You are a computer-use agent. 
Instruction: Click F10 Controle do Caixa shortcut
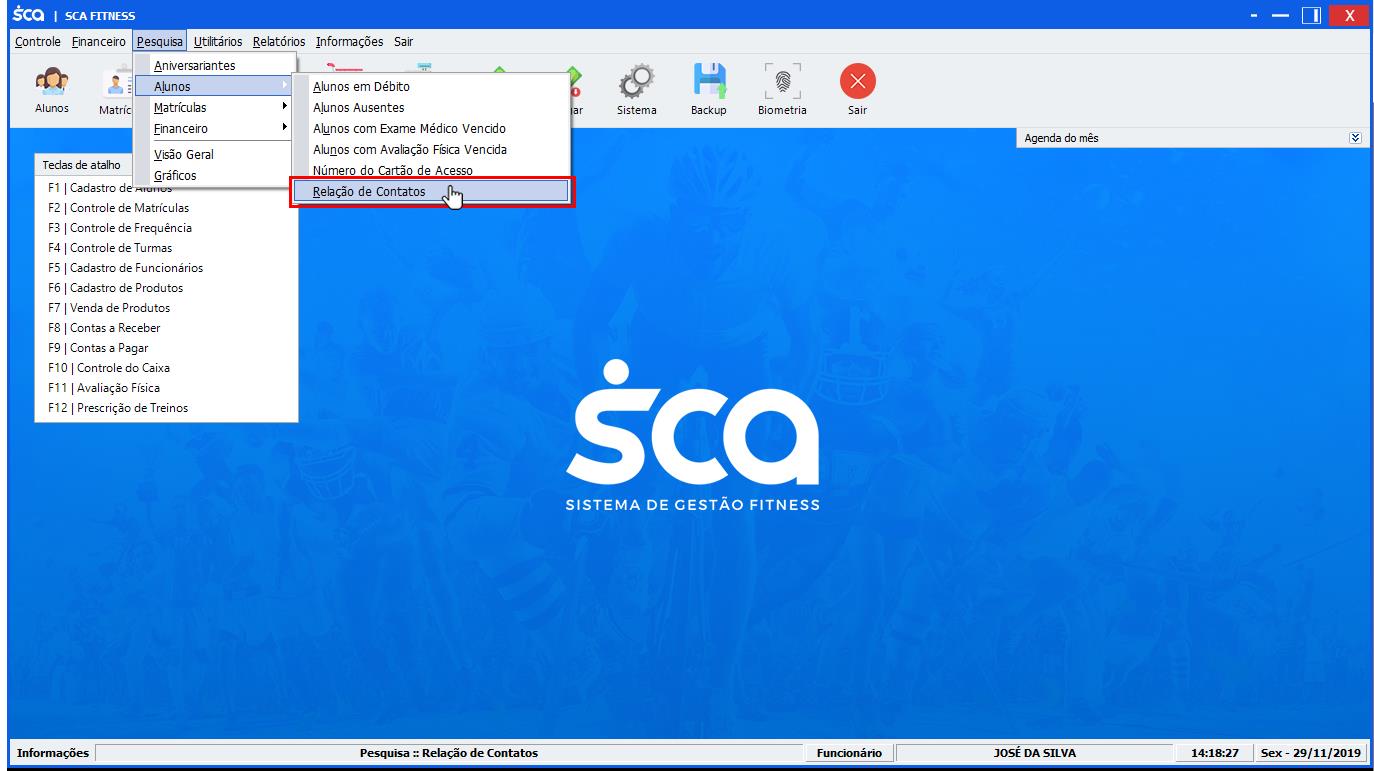coord(109,368)
